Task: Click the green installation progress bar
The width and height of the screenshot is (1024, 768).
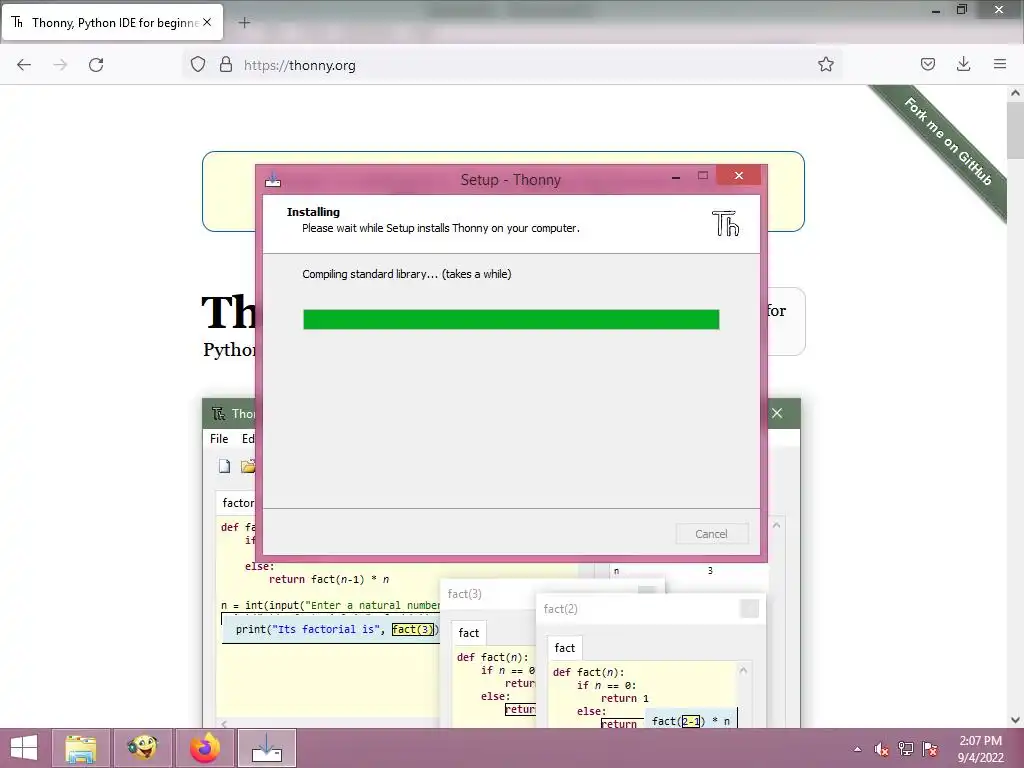Action: click(511, 319)
